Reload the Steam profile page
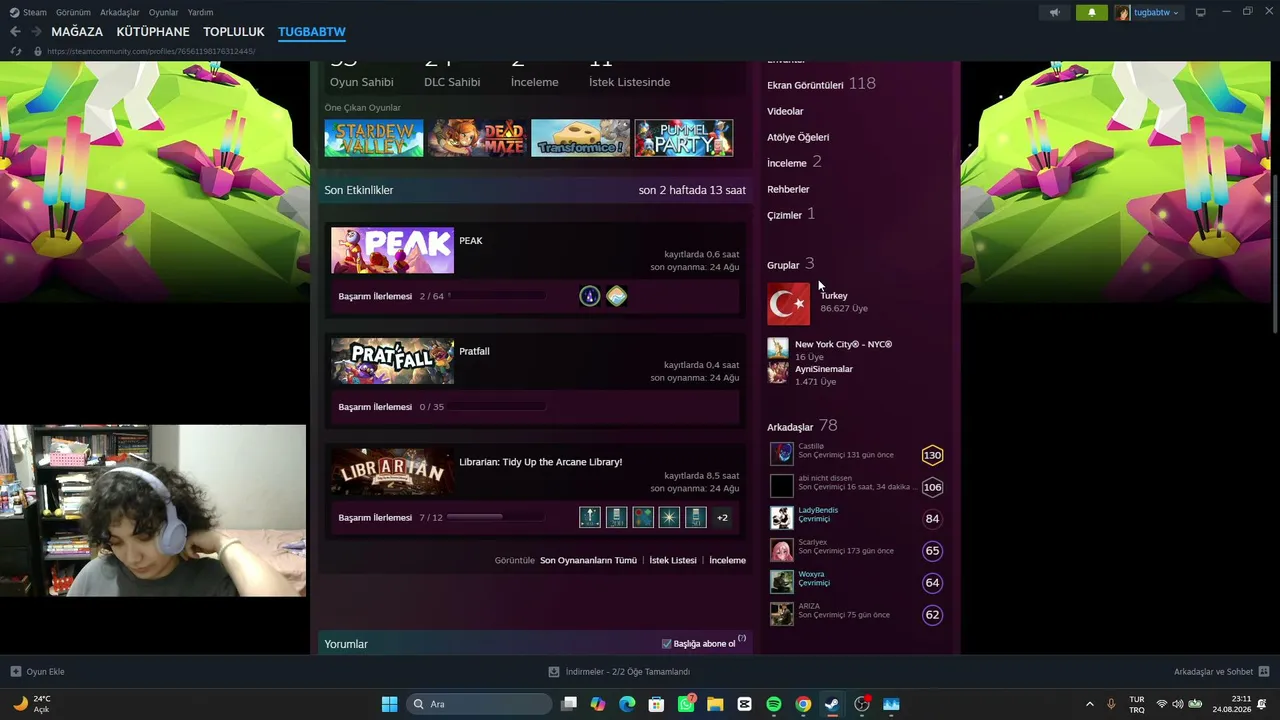This screenshot has width=1280, height=720. pyautogui.click(x=15, y=51)
